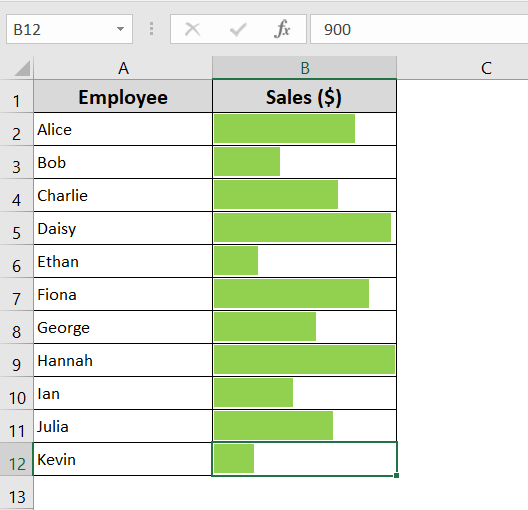Click Alice's sales data bar cell
The height and width of the screenshot is (510, 528).
[304, 129]
